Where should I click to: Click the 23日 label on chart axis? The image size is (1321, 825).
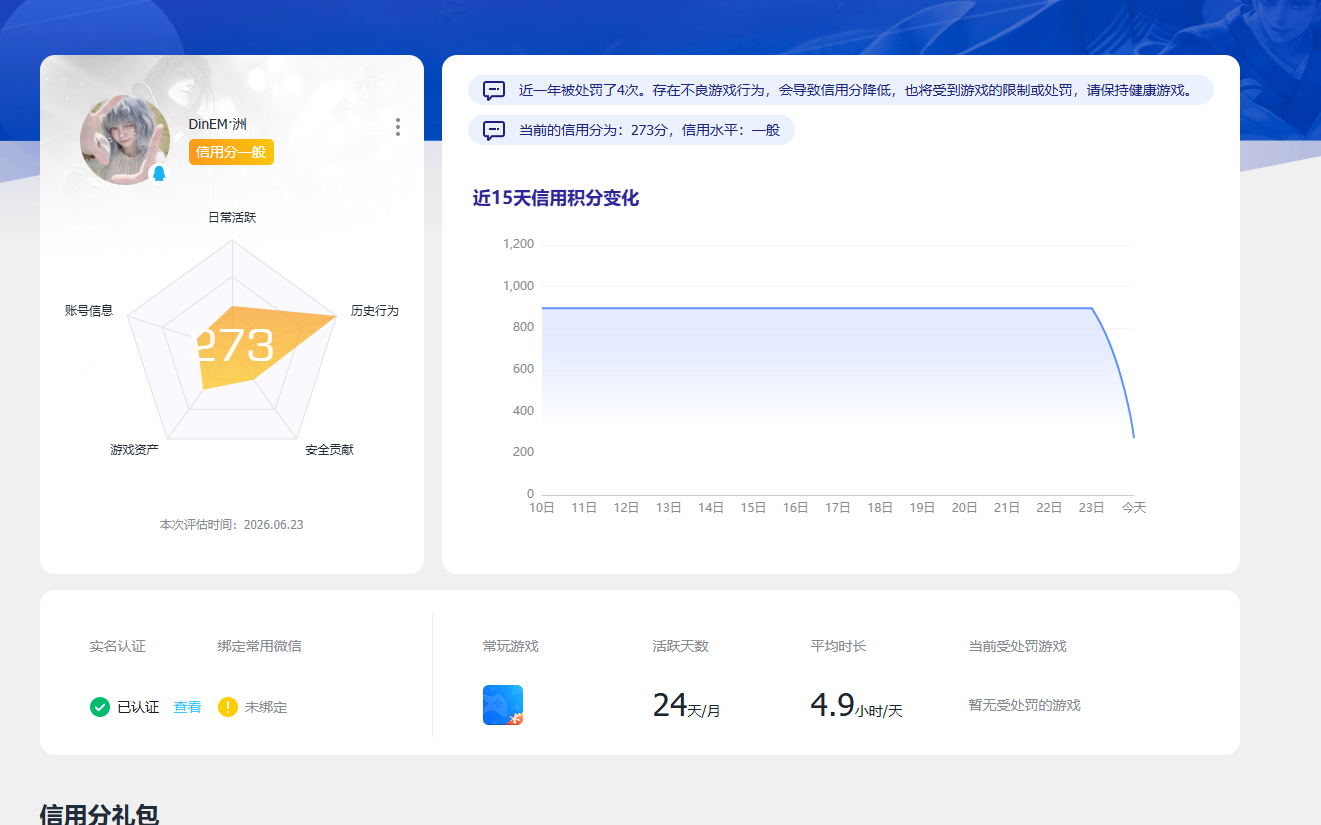(1091, 508)
